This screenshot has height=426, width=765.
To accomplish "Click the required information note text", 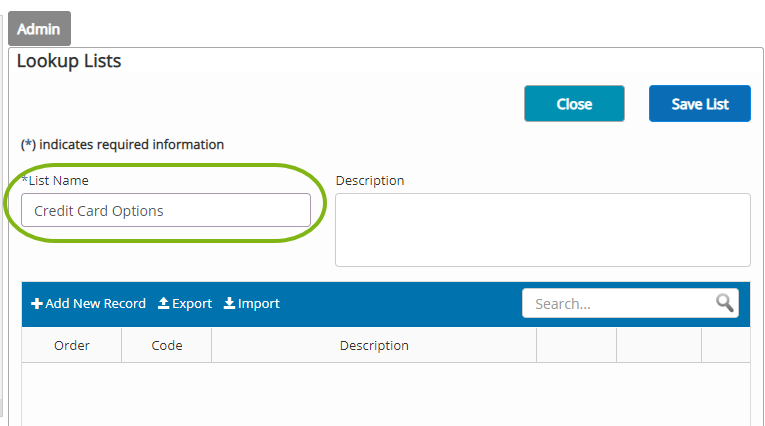I will (x=122, y=144).
